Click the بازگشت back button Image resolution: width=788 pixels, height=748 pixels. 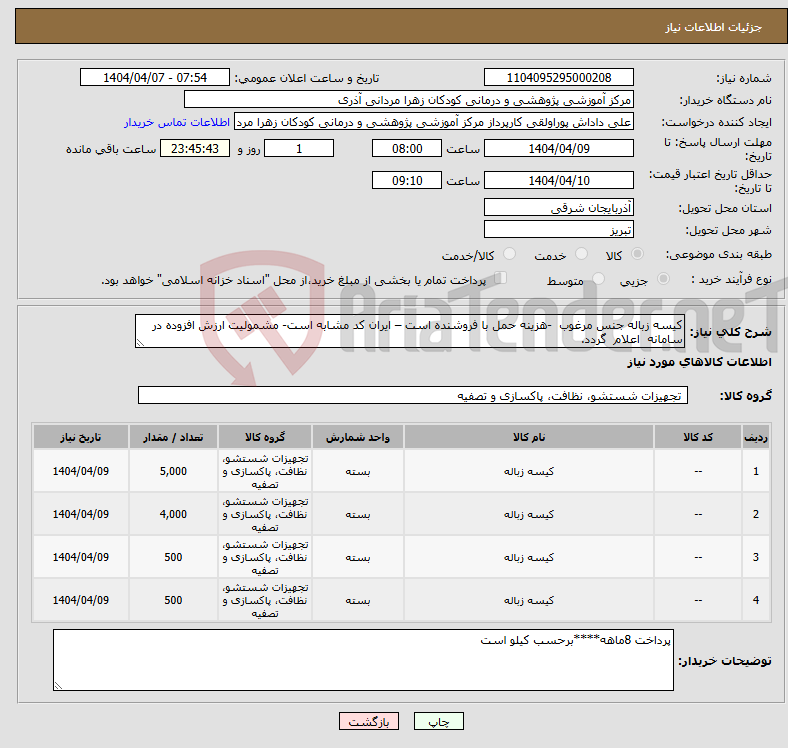pos(369,721)
